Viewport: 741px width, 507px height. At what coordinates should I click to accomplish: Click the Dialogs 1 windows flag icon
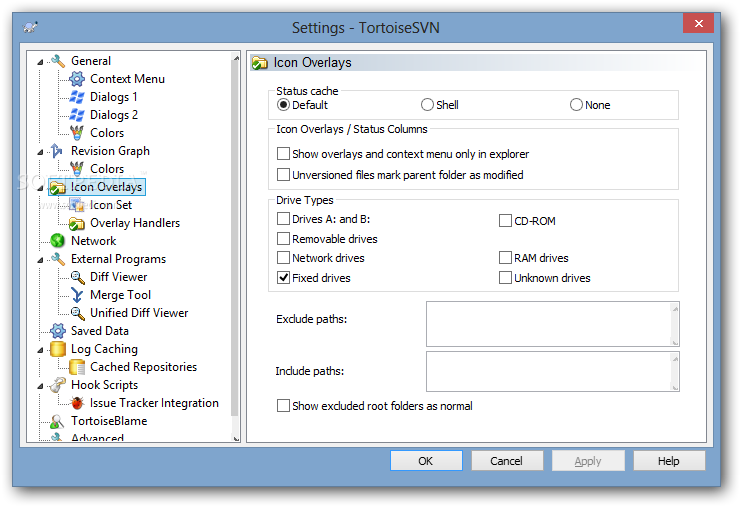tap(77, 97)
